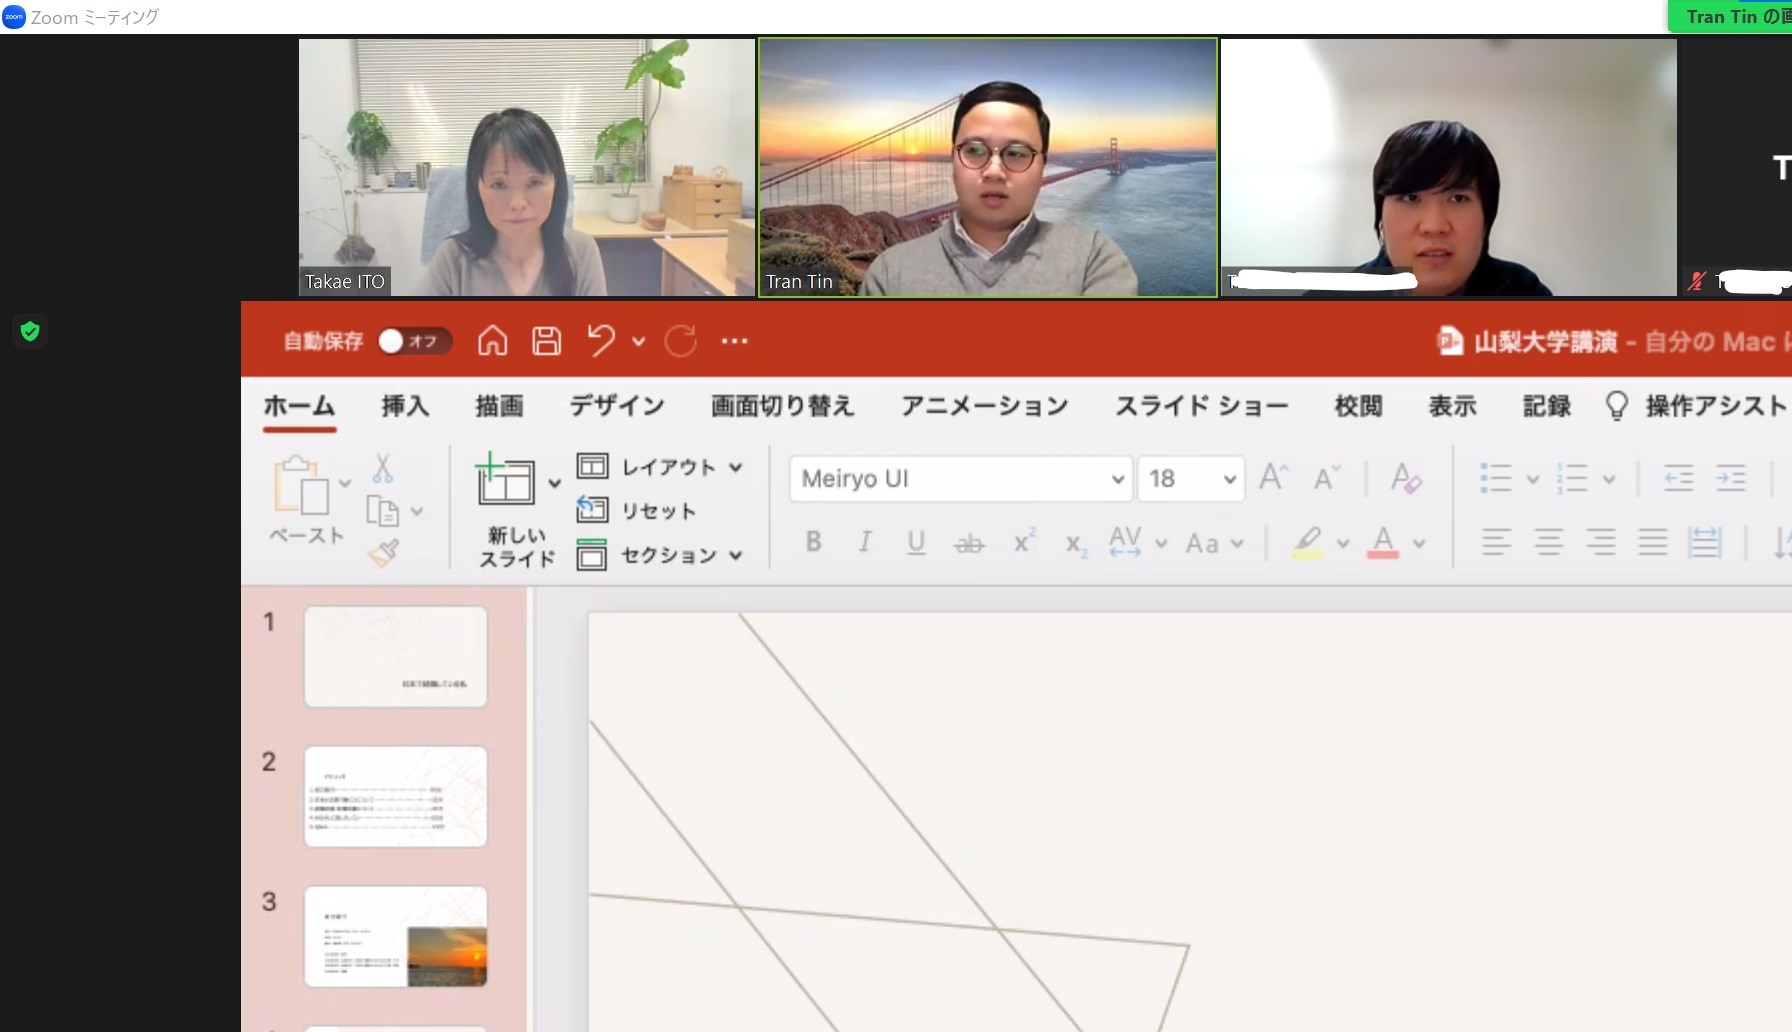The image size is (1792, 1032).
Task: Click the Cut scissors icon
Action: click(382, 468)
